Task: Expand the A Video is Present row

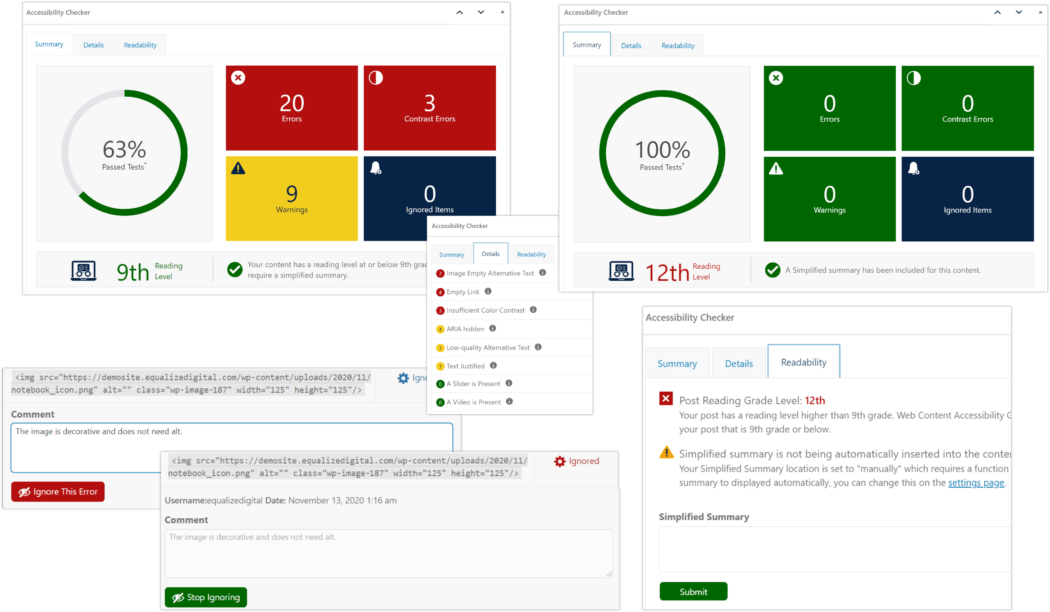Action: pos(509,402)
